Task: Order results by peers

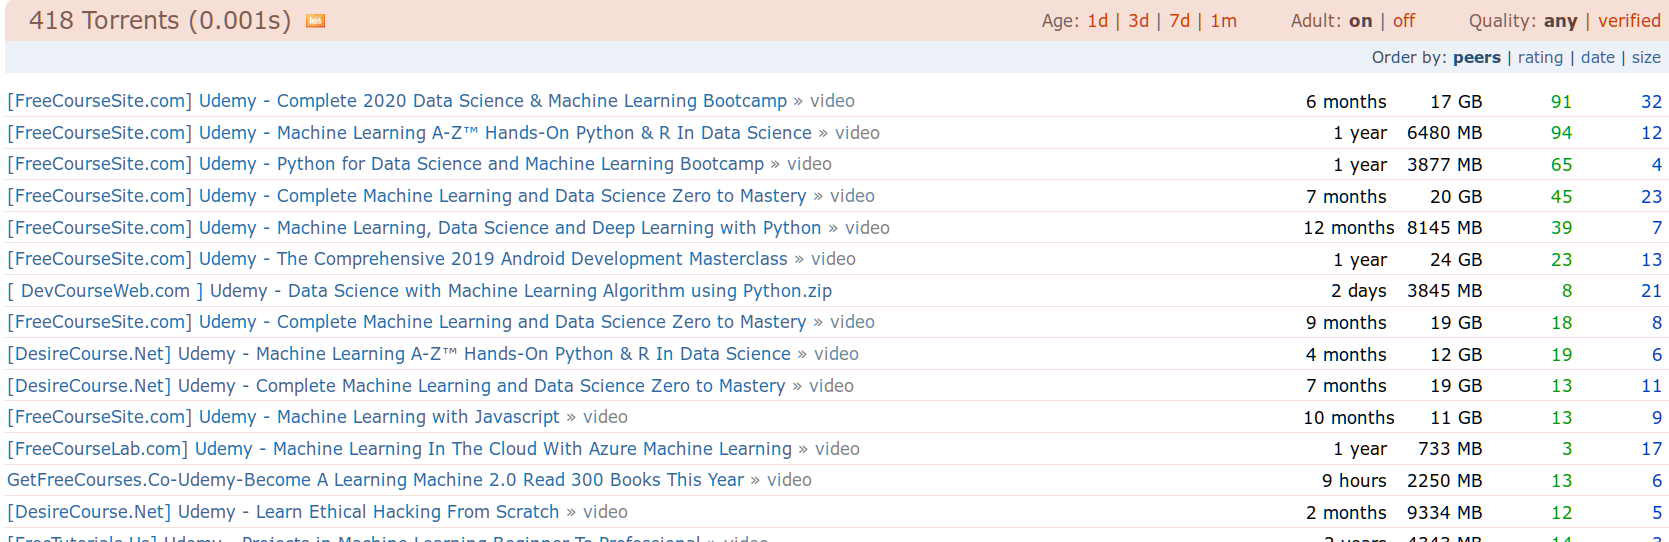Action: point(1477,57)
